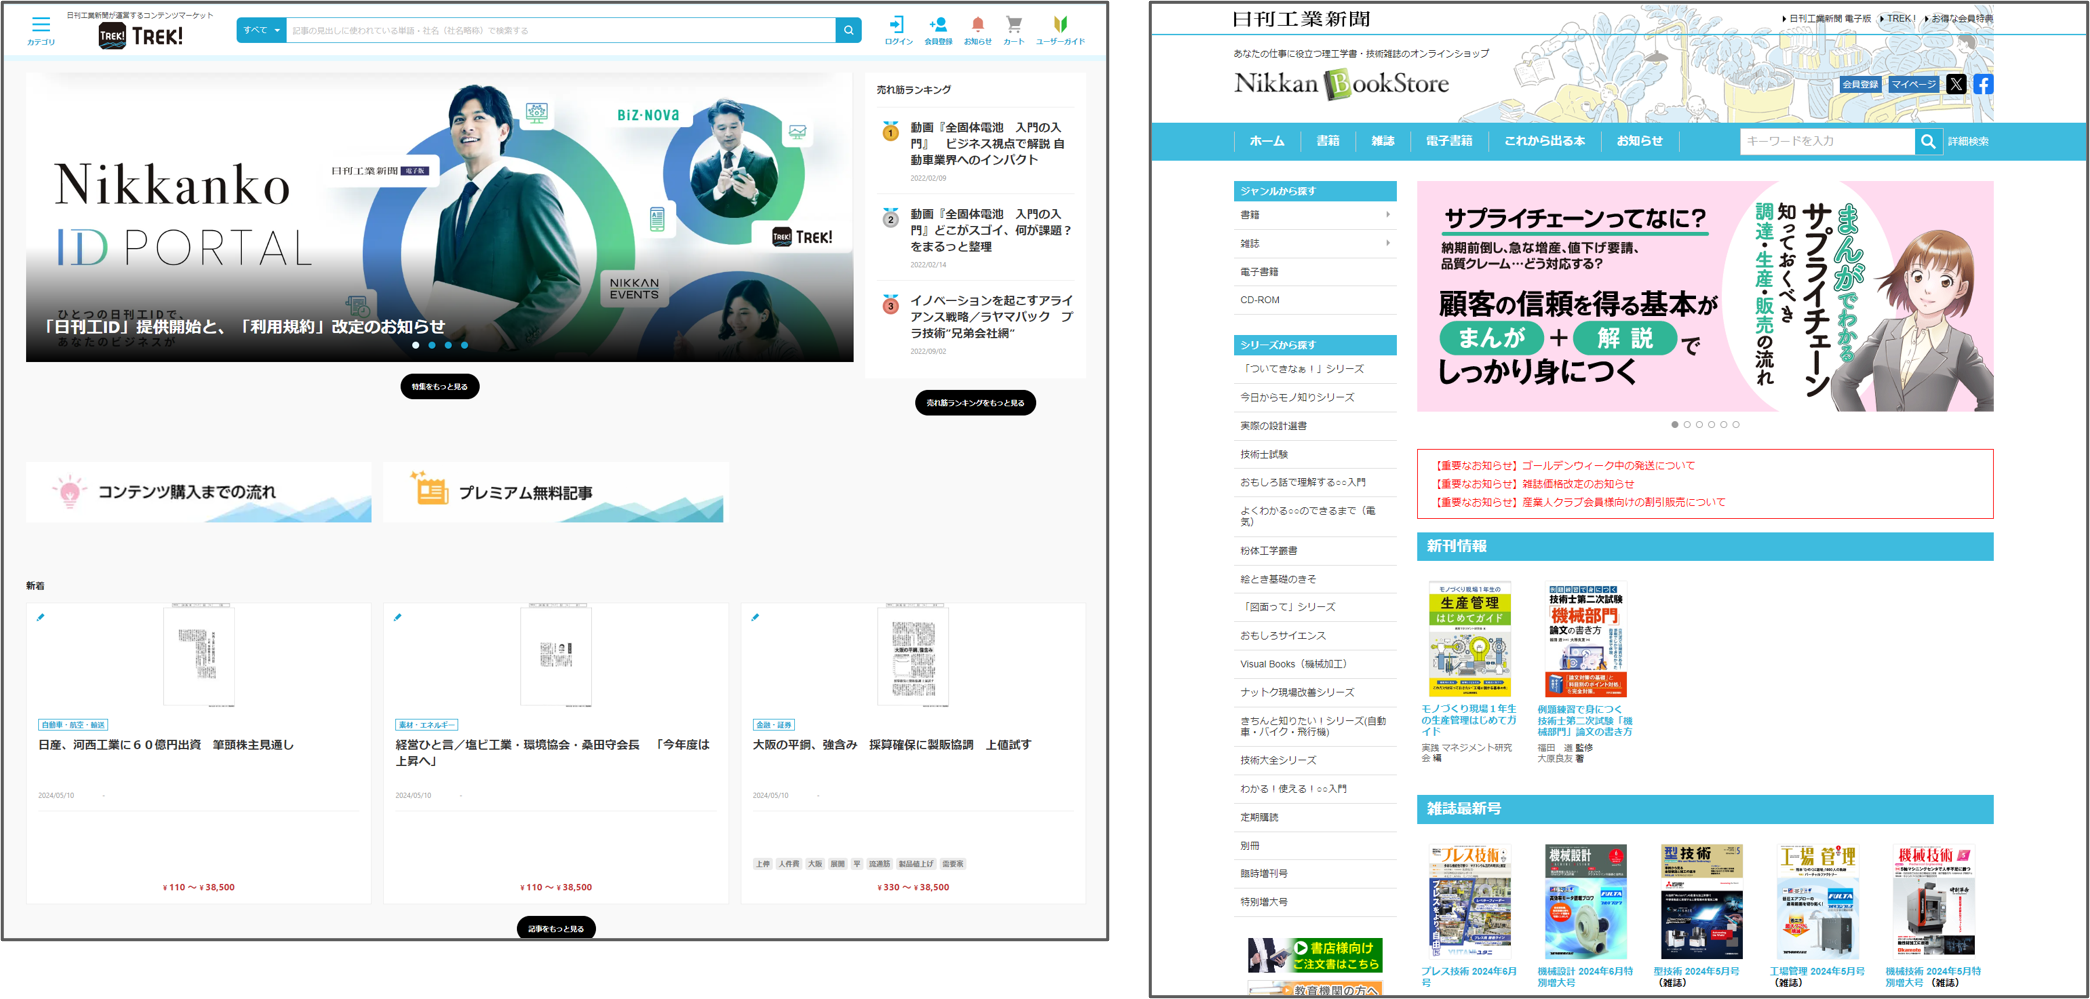Viewport: 2090px width, 999px height.
Task: Open the shopping cart icon
Action: (x=1014, y=25)
